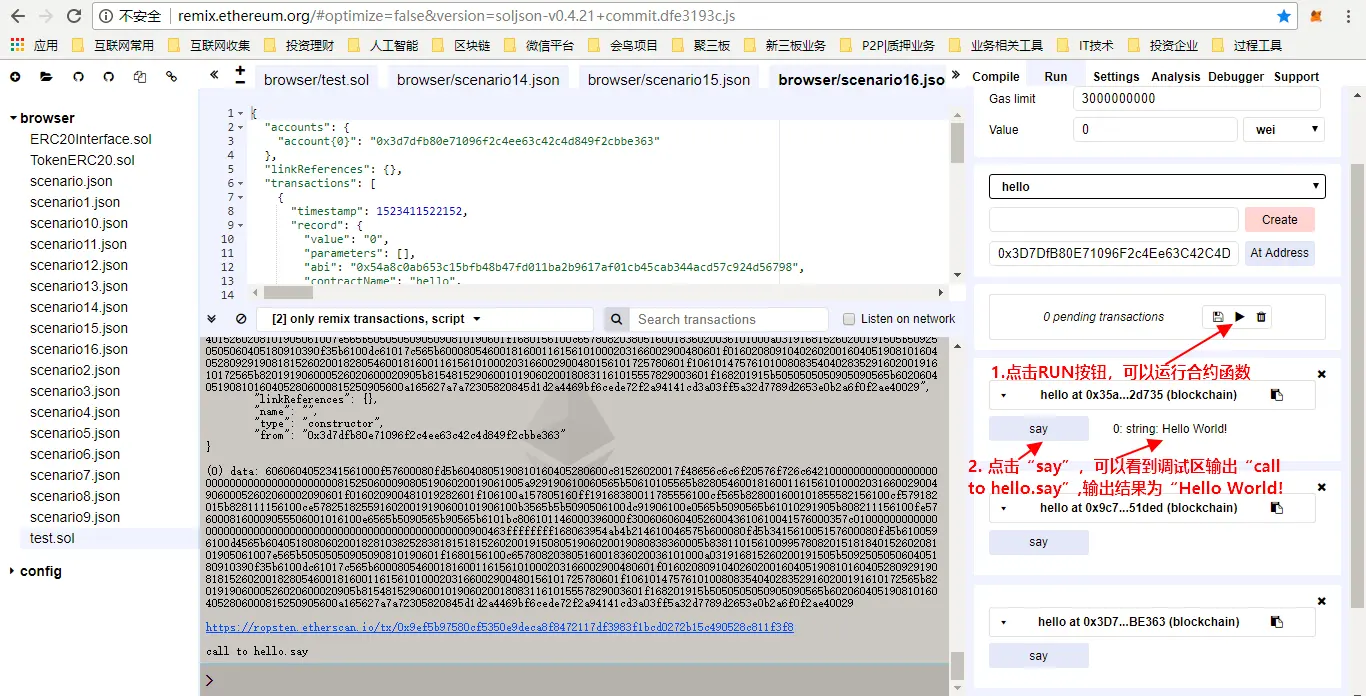Open the Debugger tab
This screenshot has height=696, width=1366.
pyautogui.click(x=1236, y=77)
